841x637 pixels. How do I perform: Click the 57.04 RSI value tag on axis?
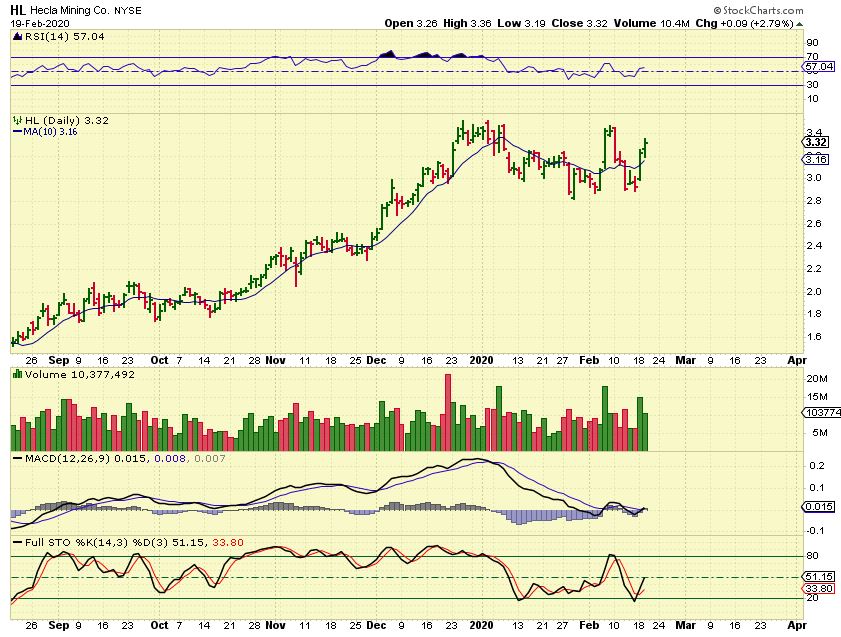[x=819, y=66]
